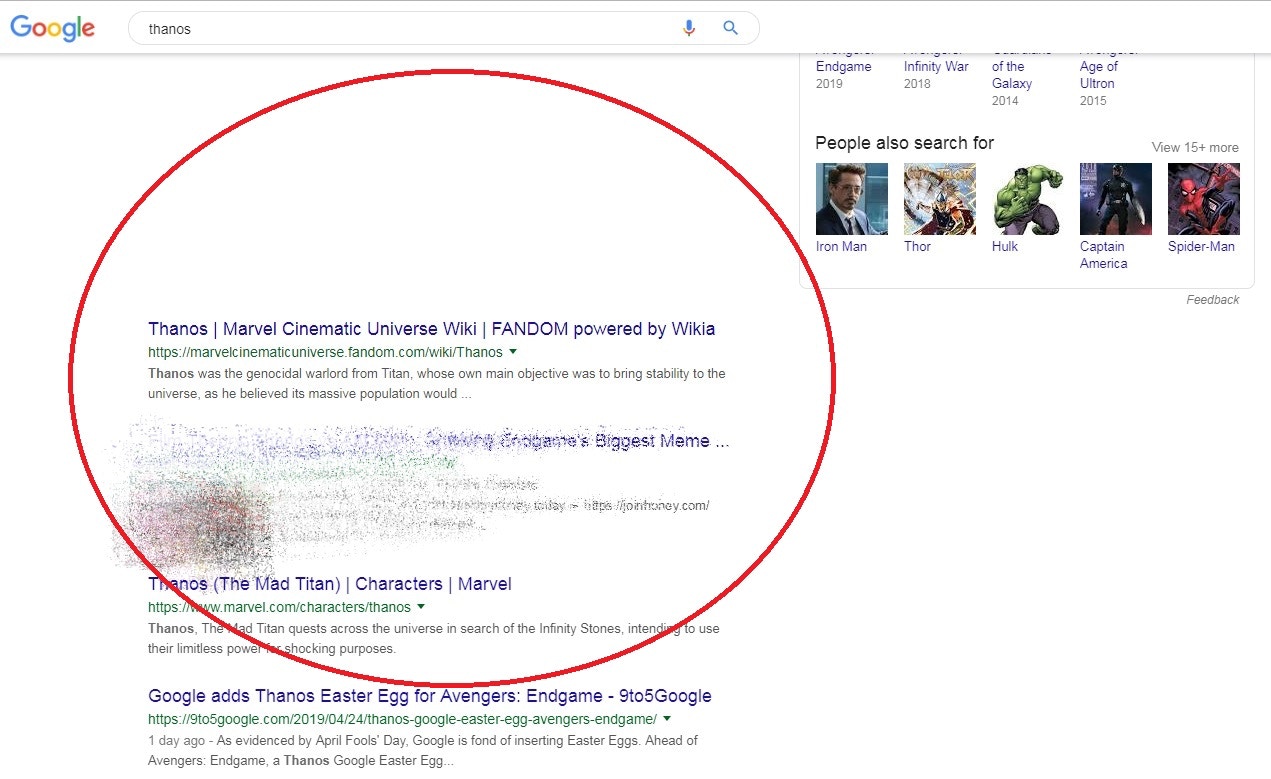This screenshot has width=1271, height=779.
Task: Open the Thor thumbnail image
Action: point(939,199)
